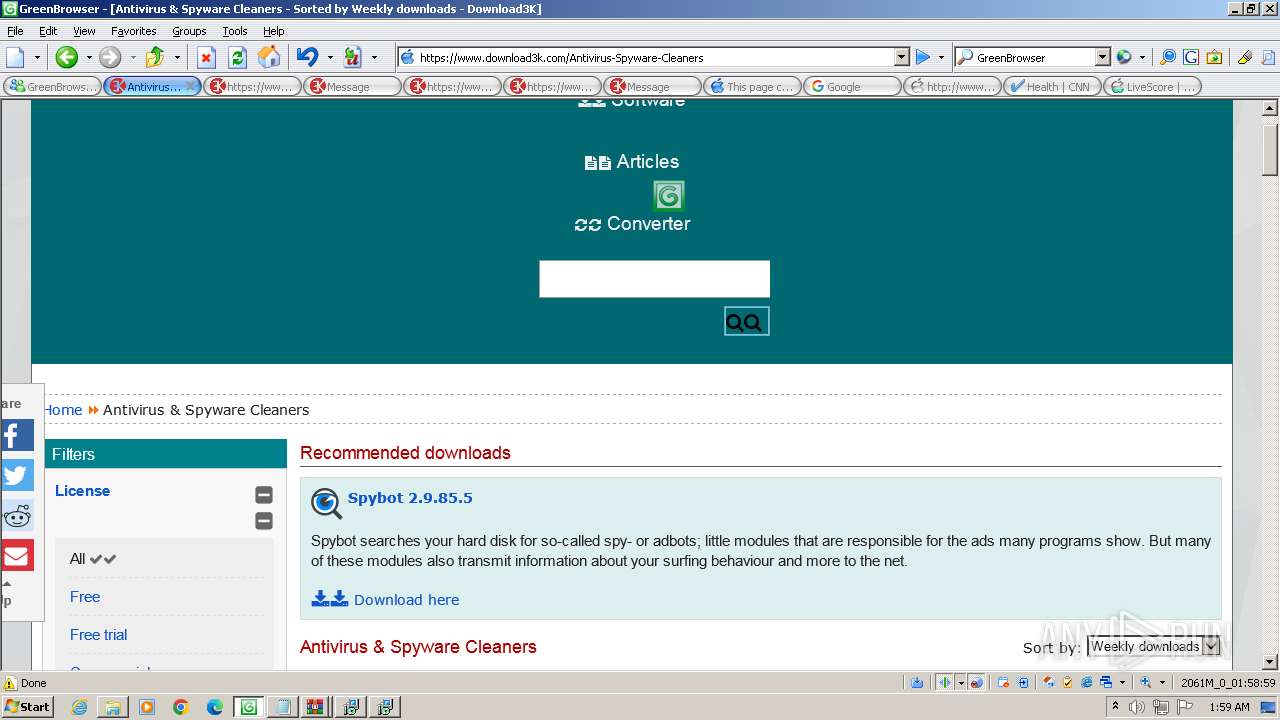Click the gray Forward arrow button
Viewport: 1280px width, 720px height.
110,57
